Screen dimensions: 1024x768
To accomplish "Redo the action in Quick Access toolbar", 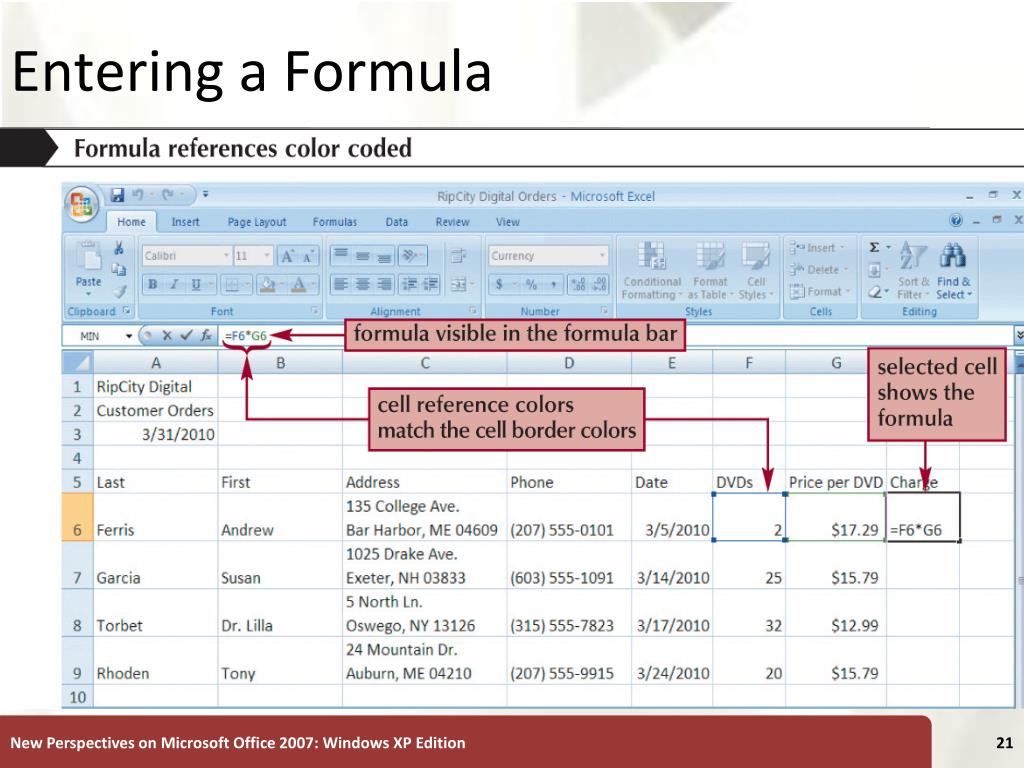I will click(x=168, y=195).
